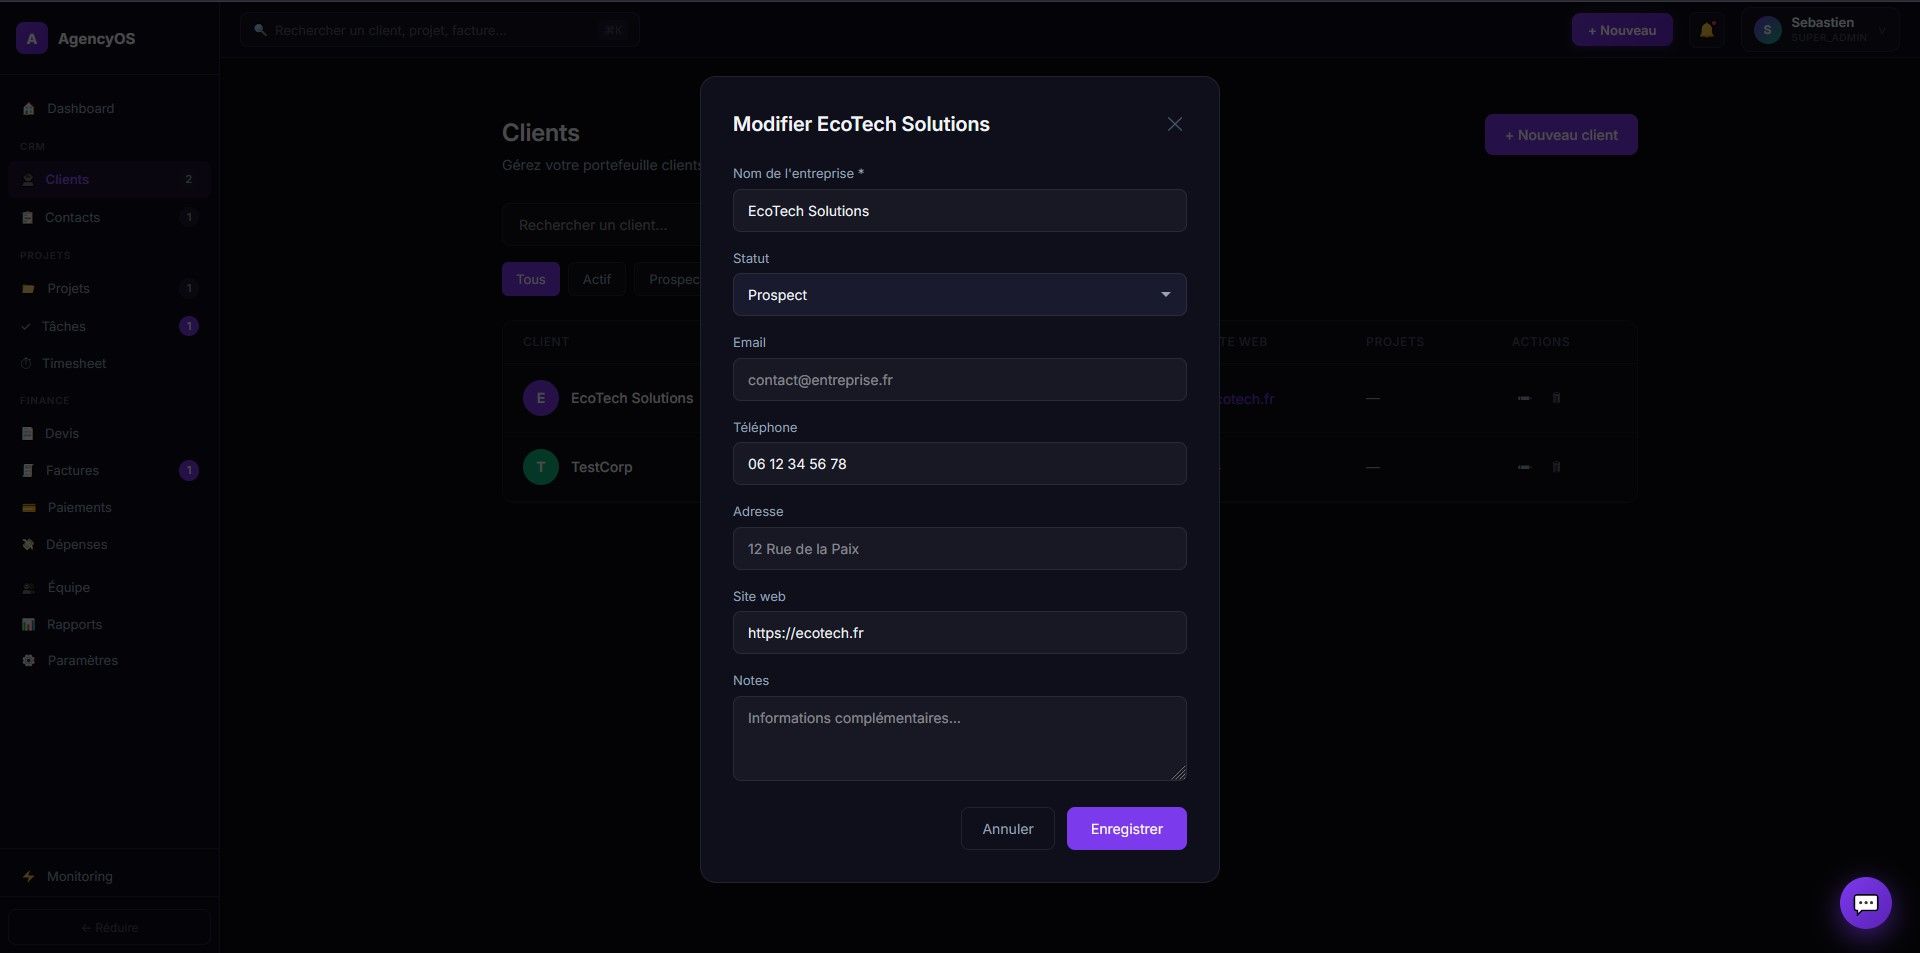Delete the TestCorp row icon
1920x953 pixels.
(x=1556, y=467)
